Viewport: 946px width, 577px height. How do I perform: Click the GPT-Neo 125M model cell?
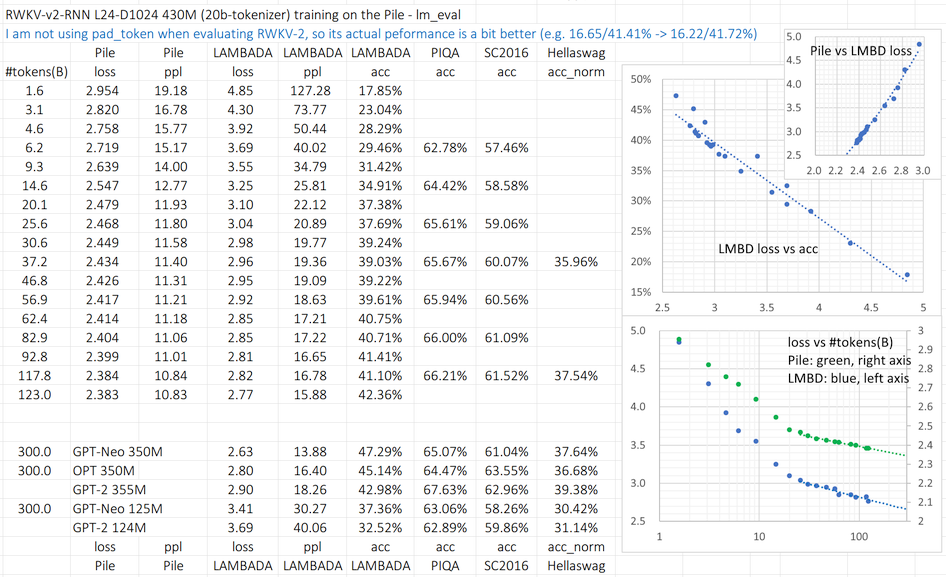[119, 509]
